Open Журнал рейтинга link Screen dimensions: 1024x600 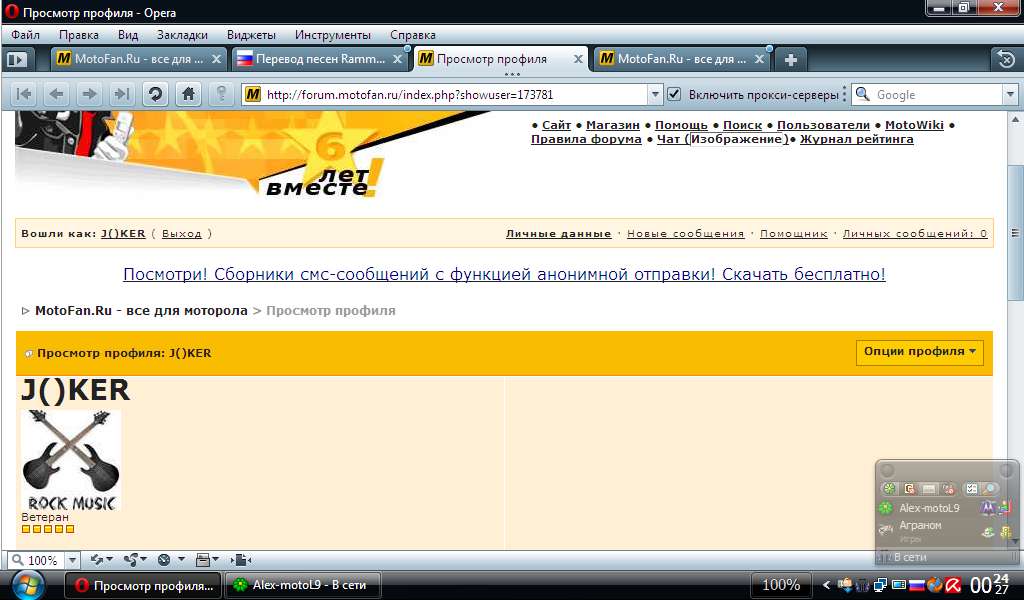click(857, 139)
